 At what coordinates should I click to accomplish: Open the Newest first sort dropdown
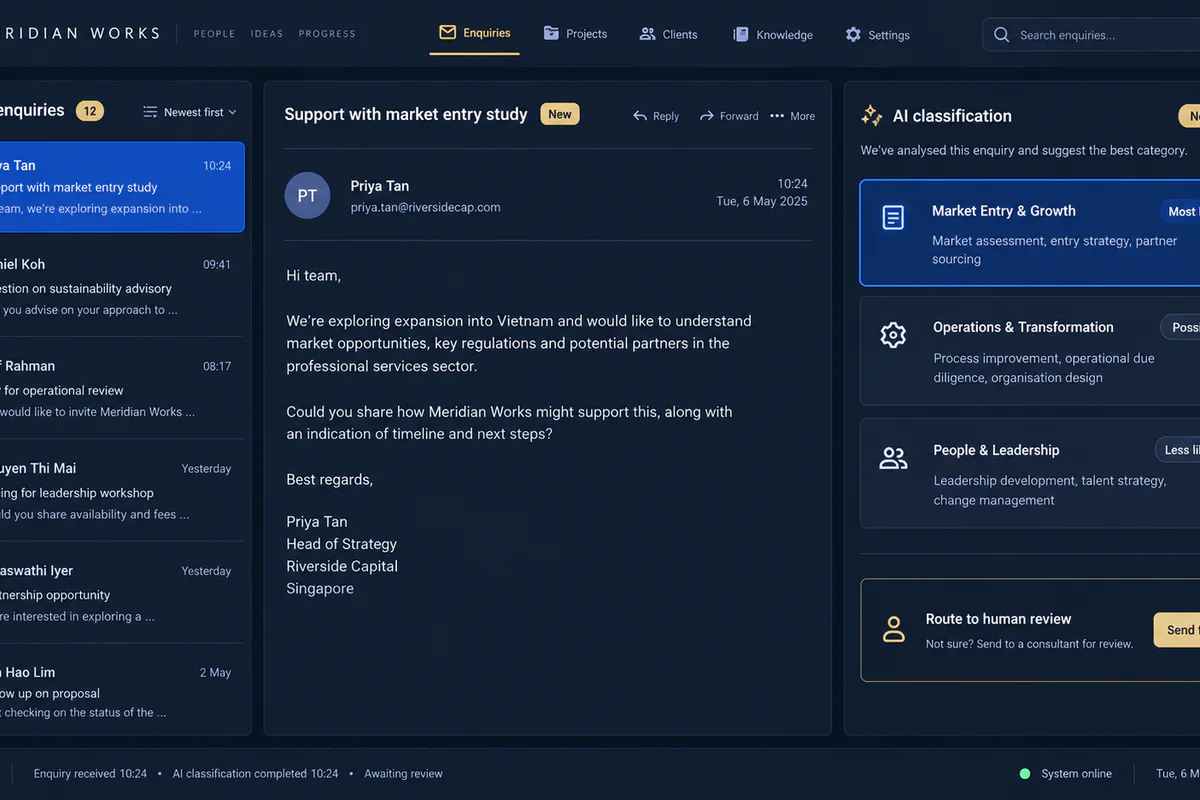click(x=190, y=112)
